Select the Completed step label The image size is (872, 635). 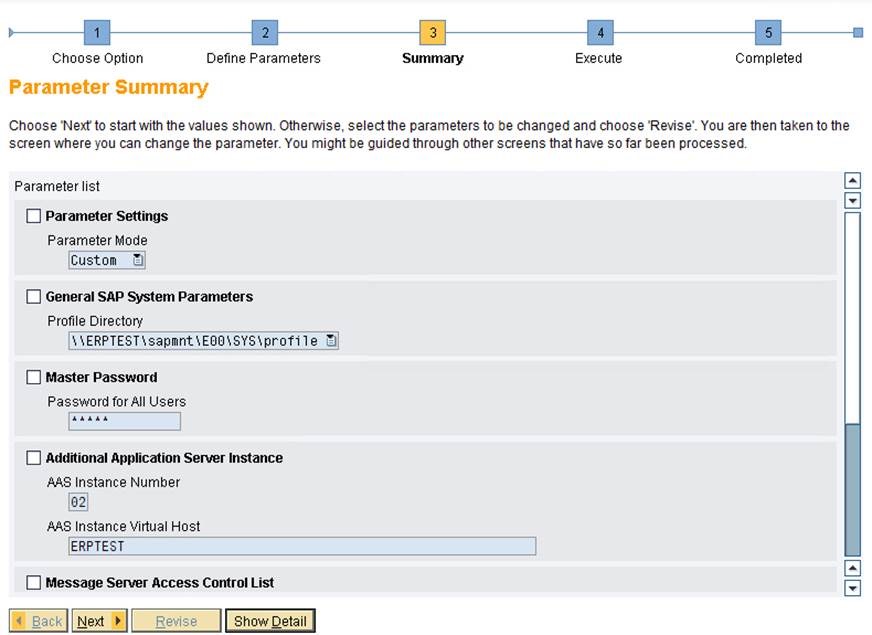coord(769,58)
